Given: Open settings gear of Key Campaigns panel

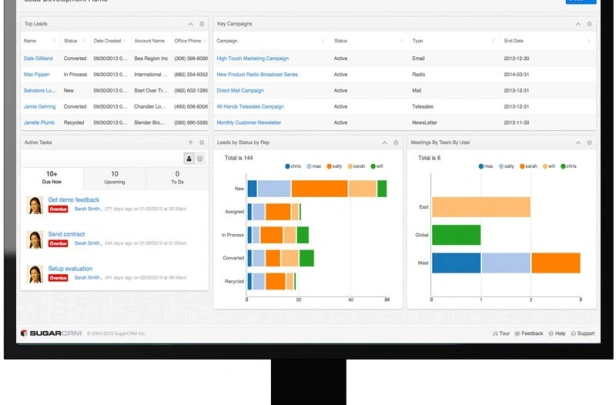Looking at the screenshot, I should click(589, 23).
